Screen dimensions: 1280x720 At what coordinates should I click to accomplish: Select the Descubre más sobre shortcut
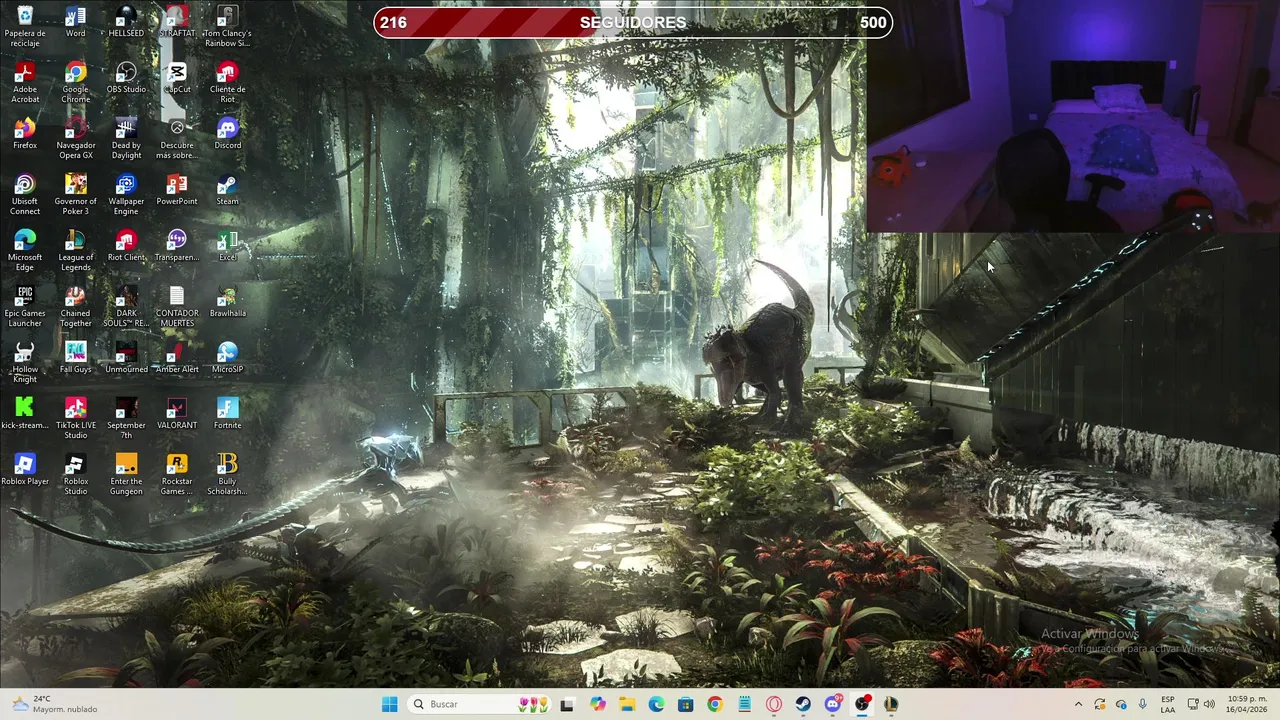(177, 138)
